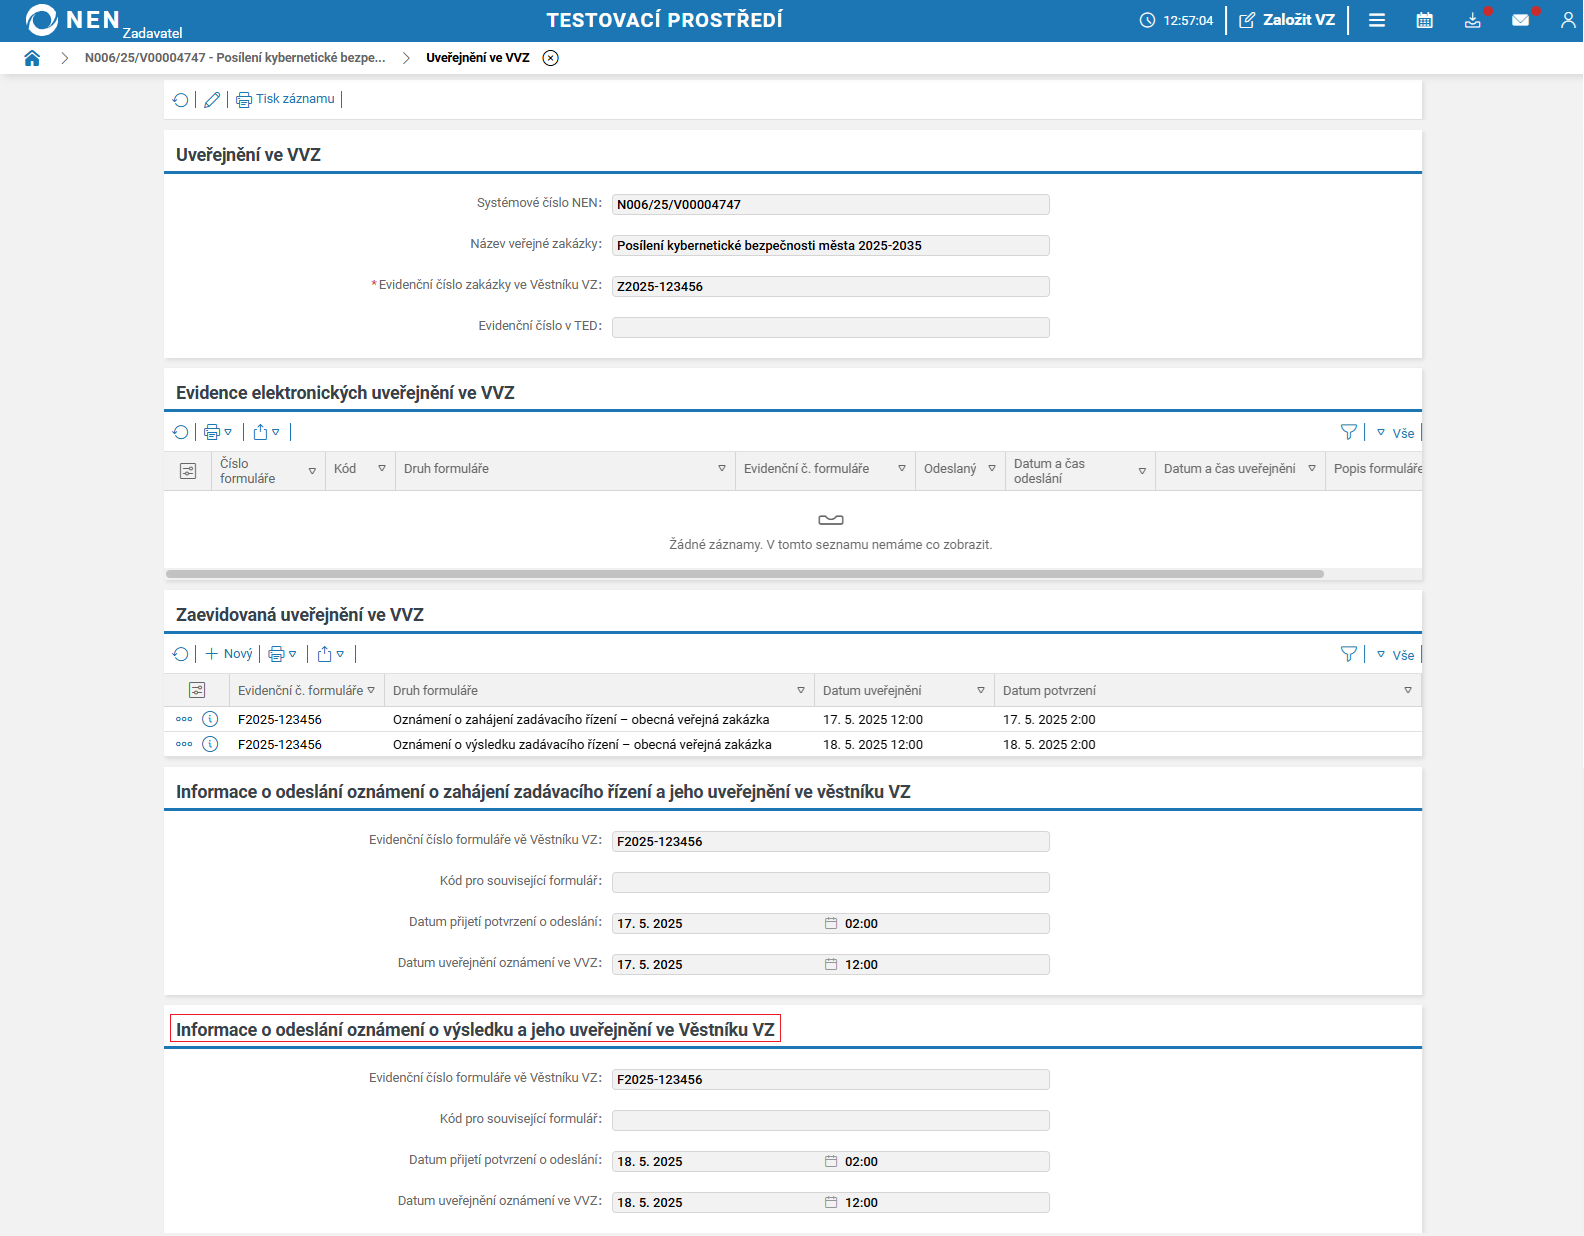Viewport: 1584px width, 1236px height.
Task: Open row actions menu for Oznámení o zahájení row
Action: coord(184,719)
